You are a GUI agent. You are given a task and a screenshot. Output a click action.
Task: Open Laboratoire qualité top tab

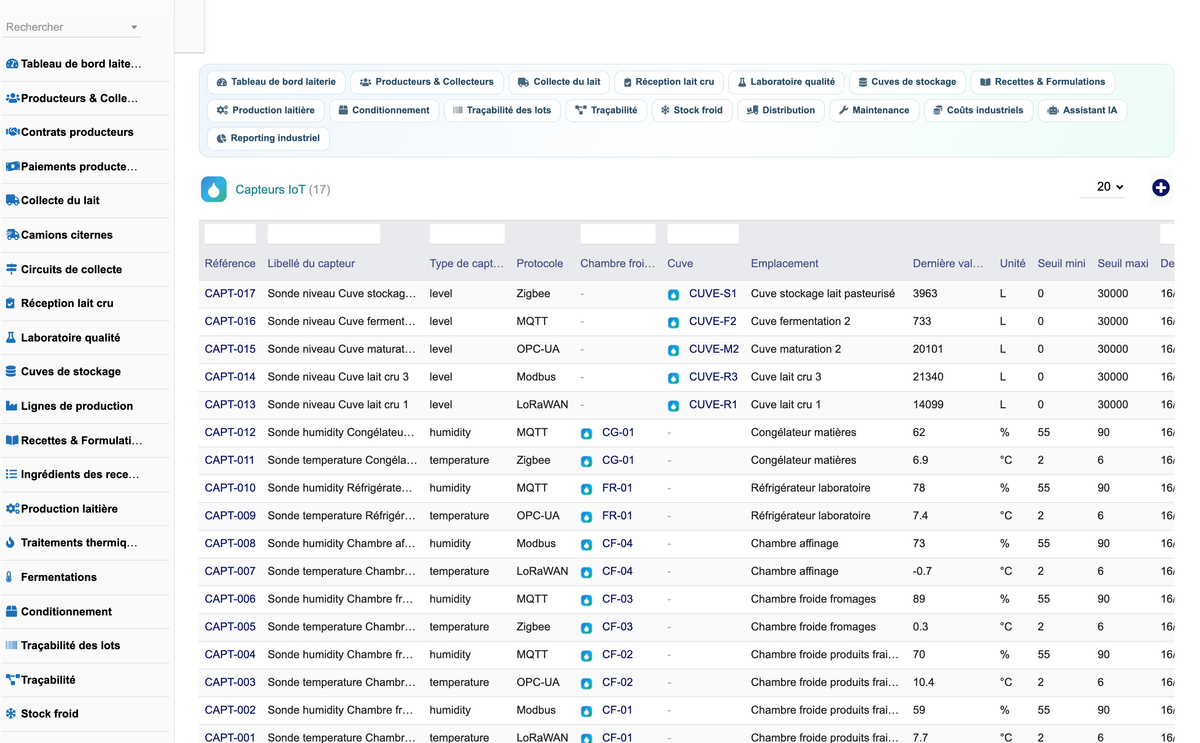point(786,82)
